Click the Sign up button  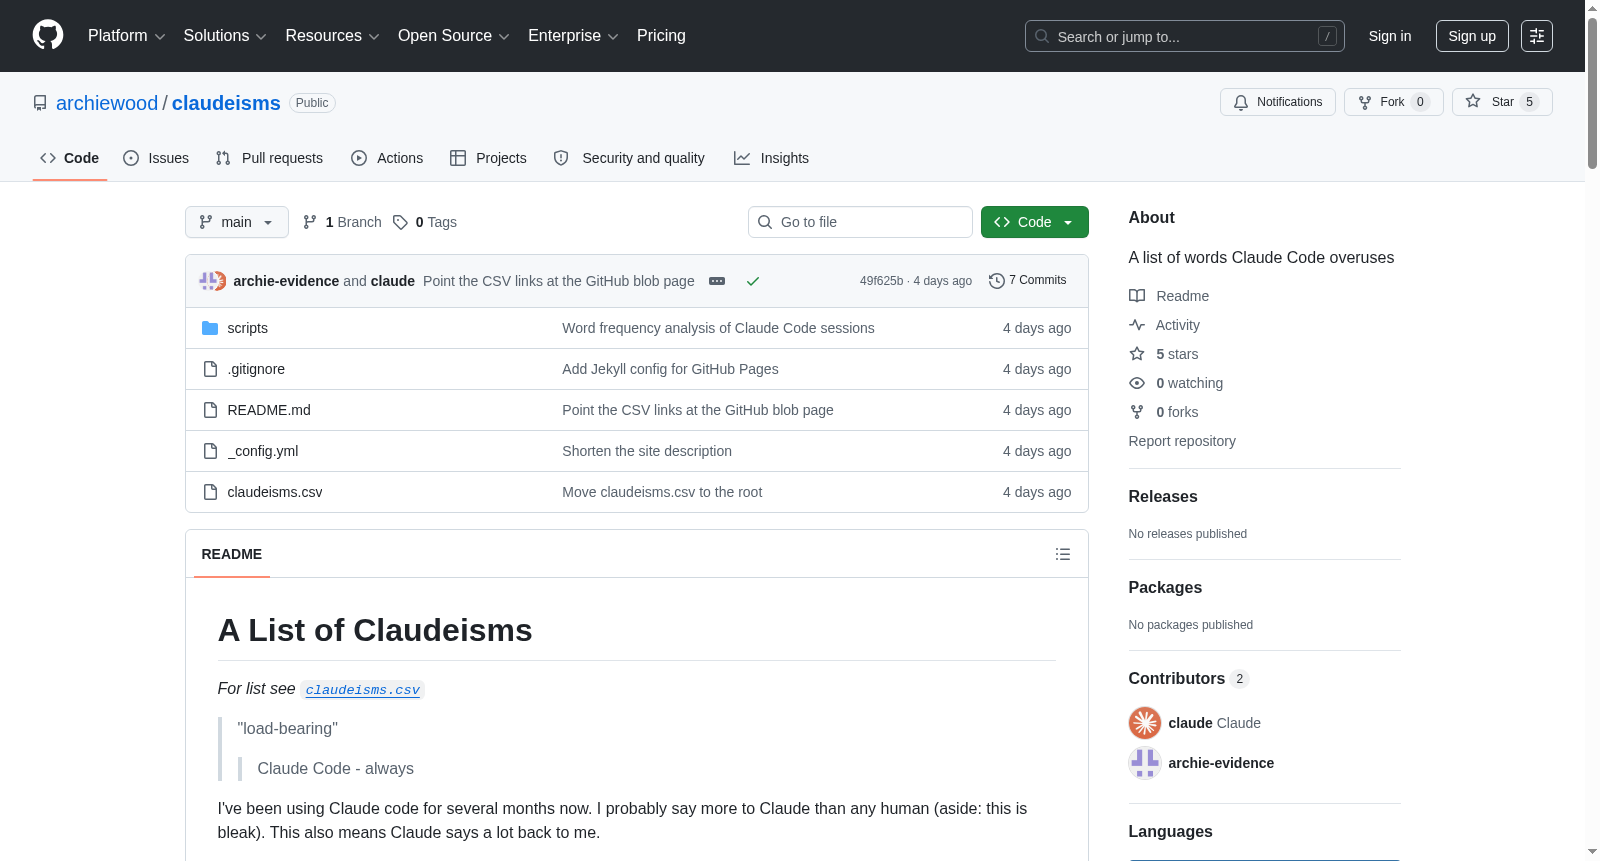click(x=1472, y=36)
